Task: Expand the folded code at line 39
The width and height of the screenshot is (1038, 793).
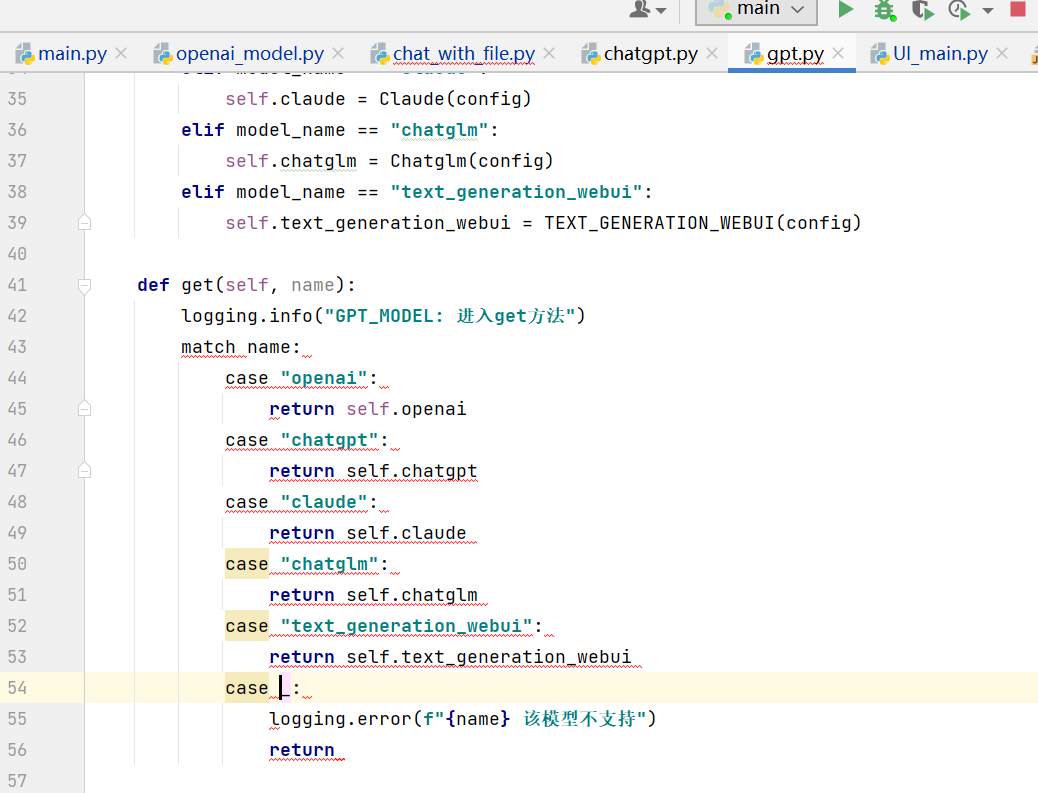Action: [x=85, y=222]
